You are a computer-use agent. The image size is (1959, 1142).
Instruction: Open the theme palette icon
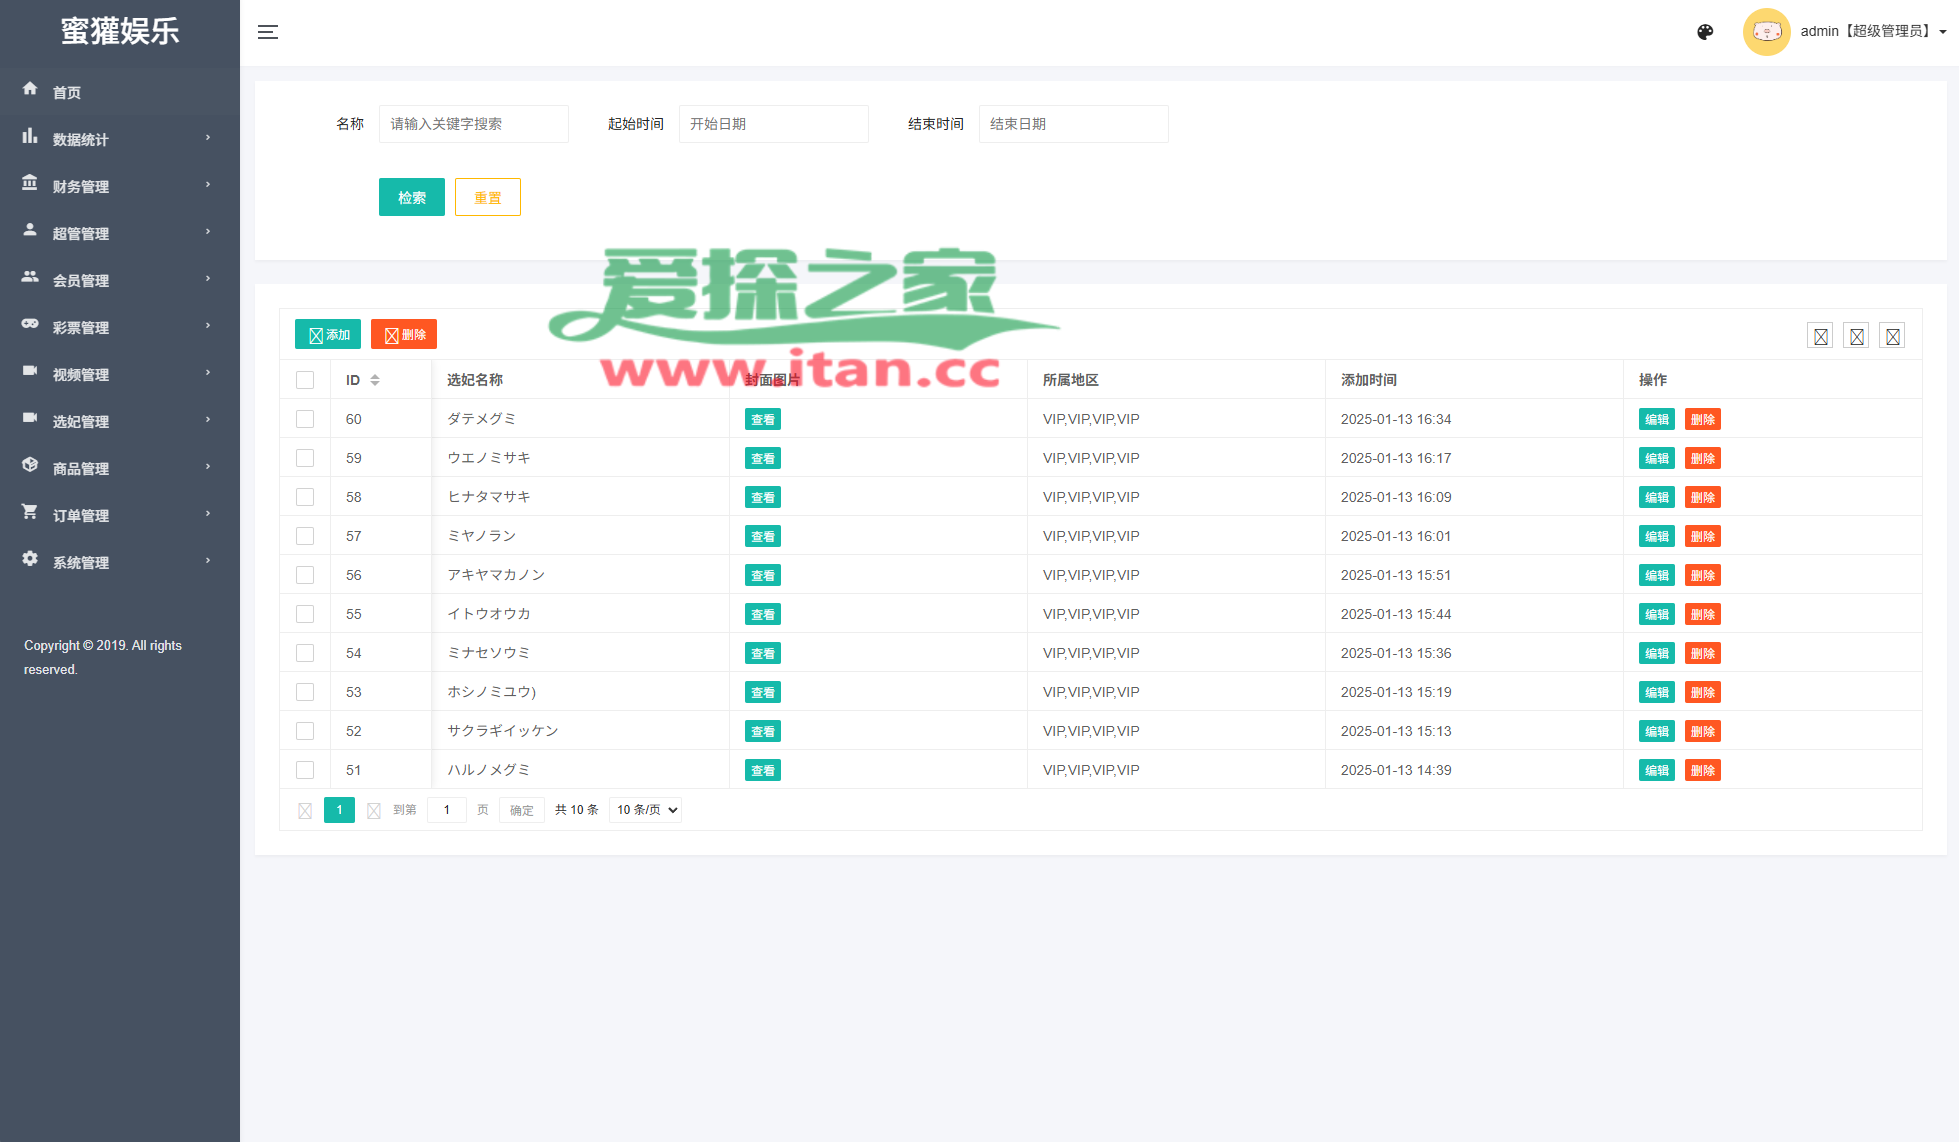tap(1705, 32)
